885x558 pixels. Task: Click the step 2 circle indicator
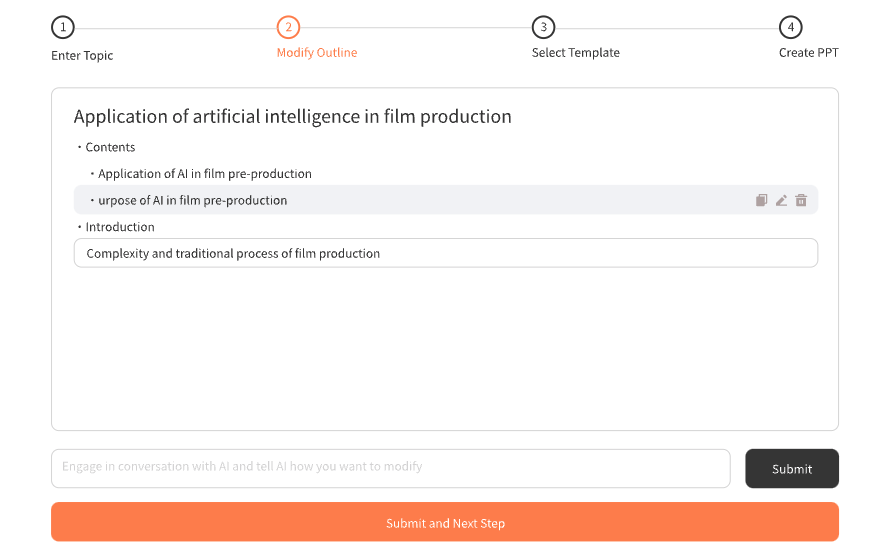(x=288, y=27)
